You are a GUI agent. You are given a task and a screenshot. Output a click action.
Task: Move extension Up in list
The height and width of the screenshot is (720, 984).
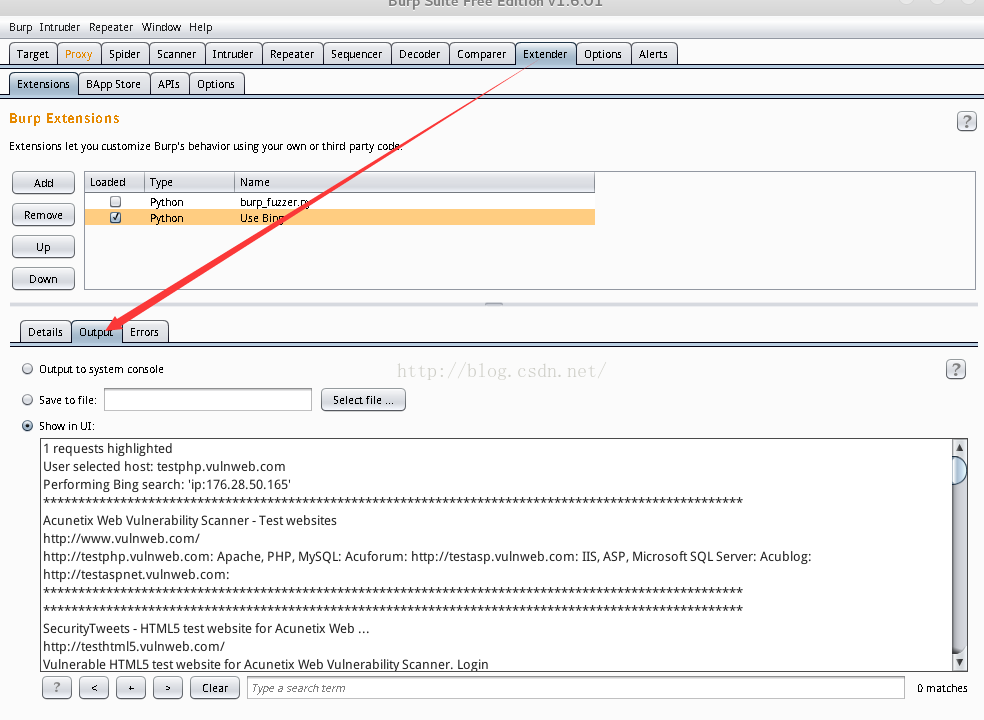pos(43,247)
